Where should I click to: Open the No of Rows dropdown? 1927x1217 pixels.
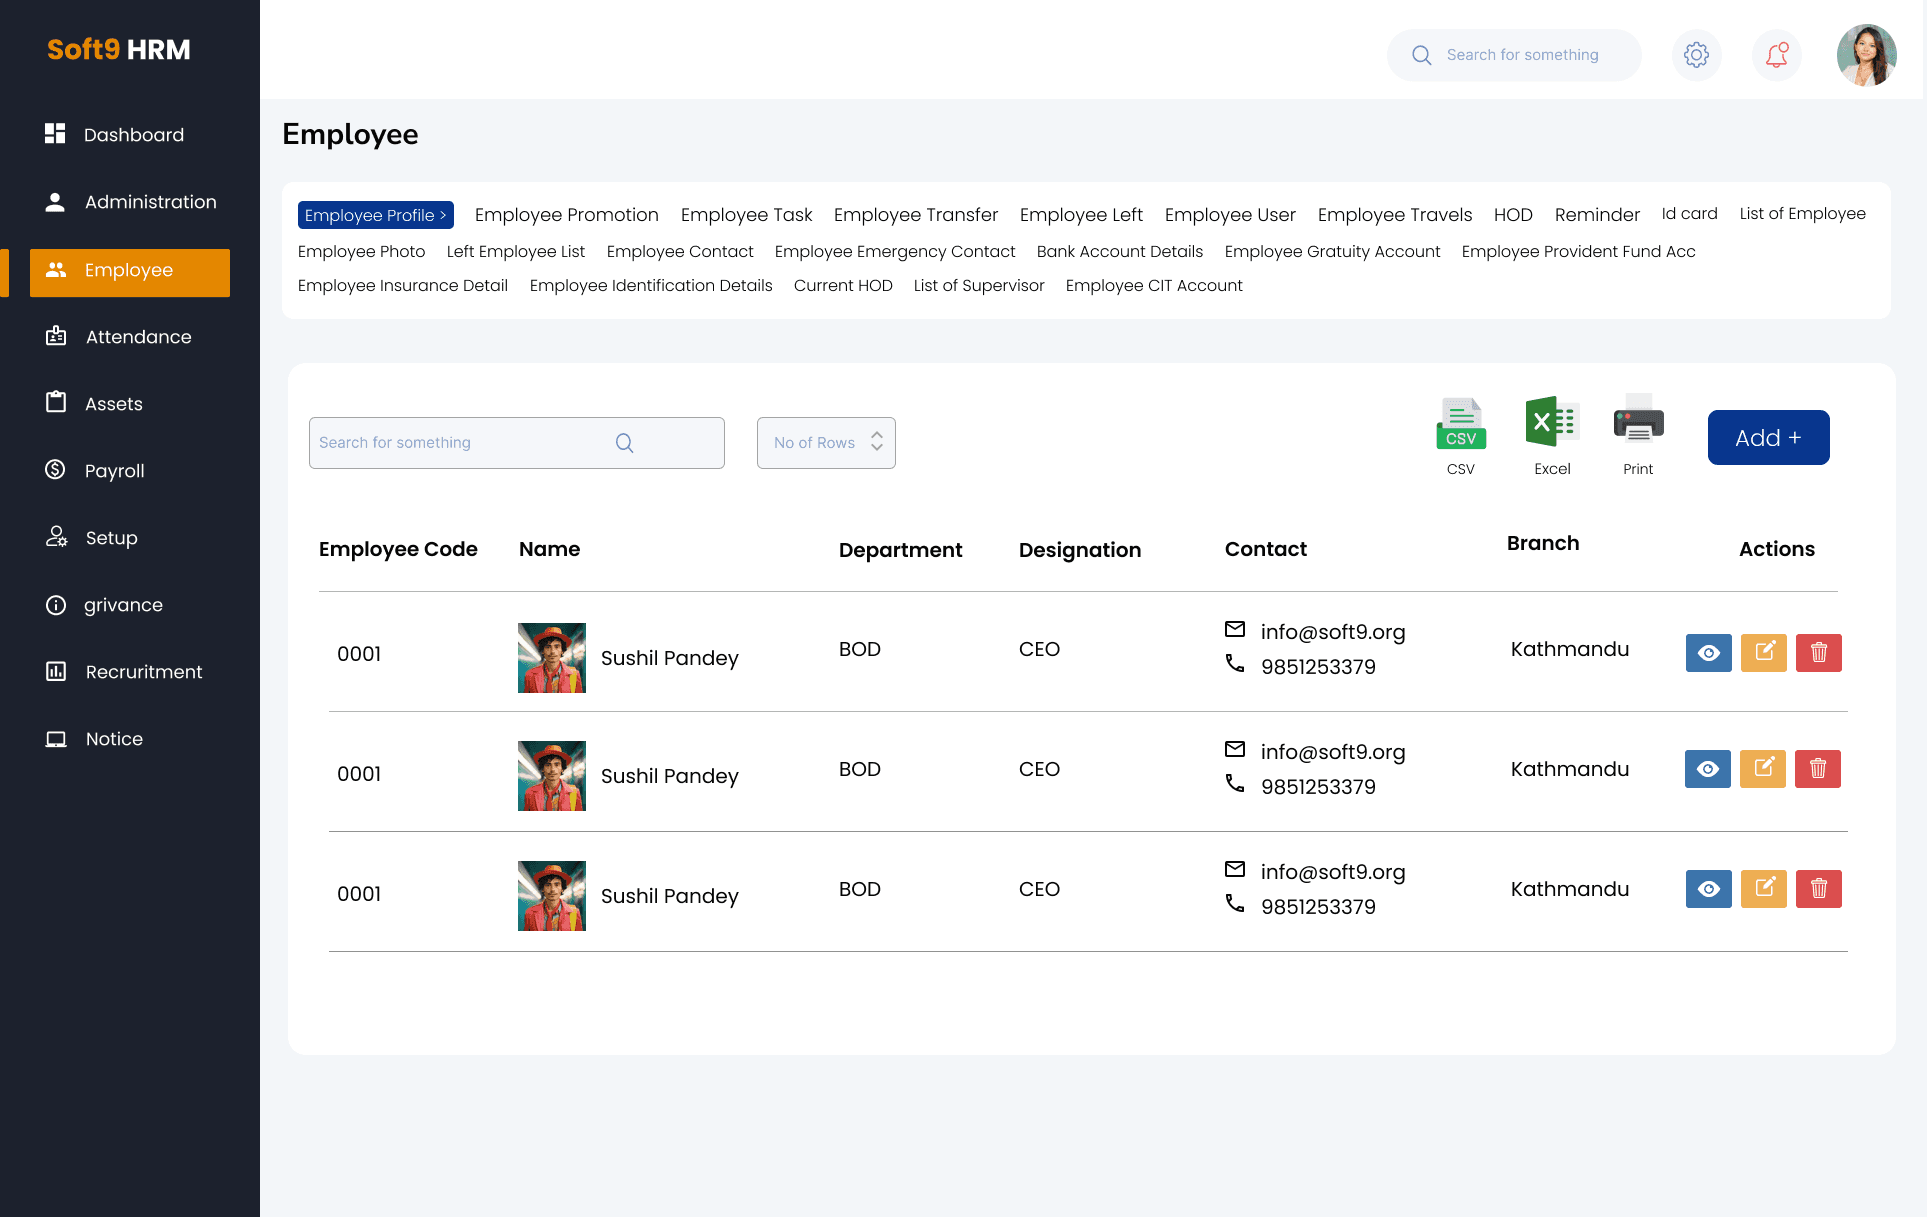pyautogui.click(x=826, y=443)
